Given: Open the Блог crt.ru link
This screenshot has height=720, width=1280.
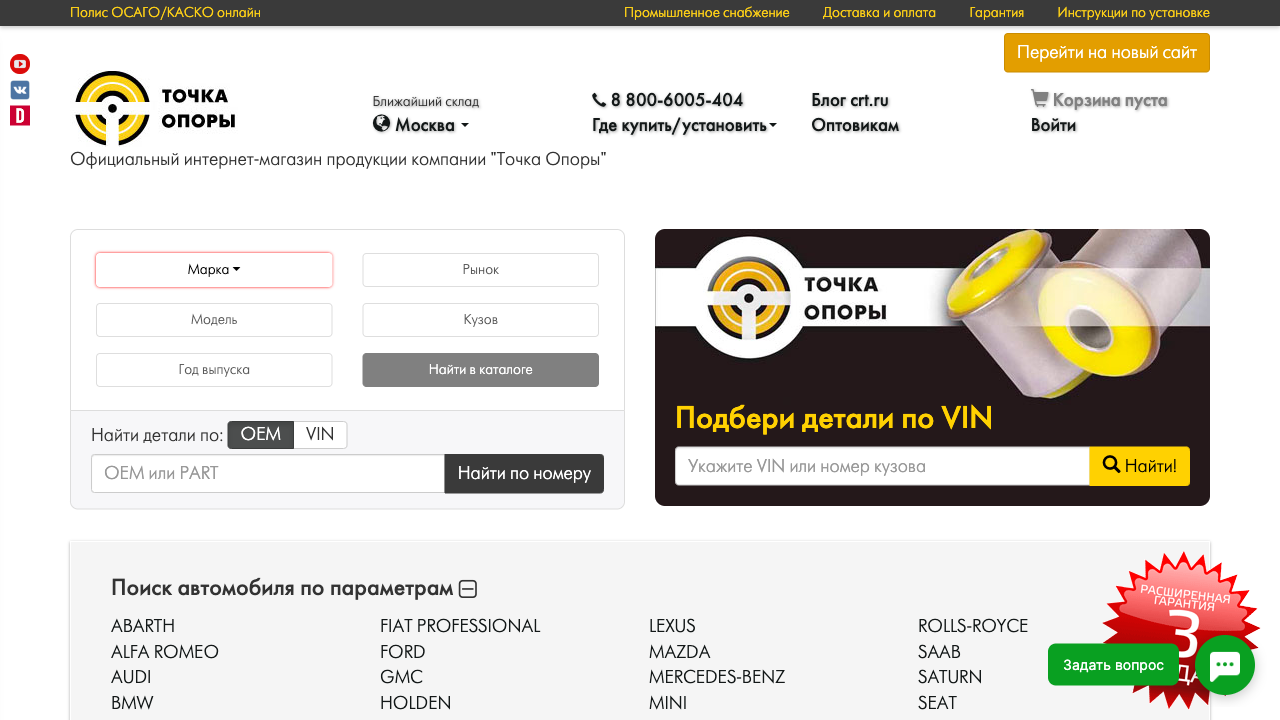Looking at the screenshot, I should (x=850, y=100).
